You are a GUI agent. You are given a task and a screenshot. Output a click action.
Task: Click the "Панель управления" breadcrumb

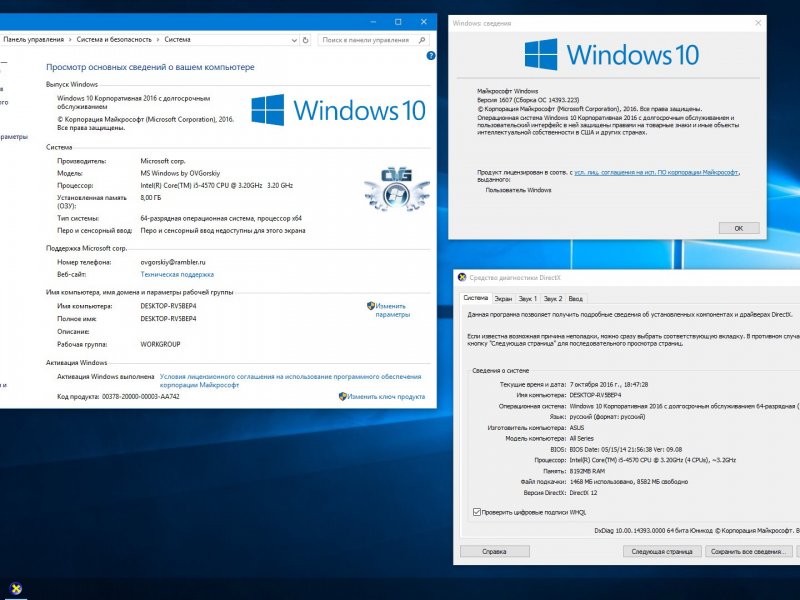pos(34,39)
